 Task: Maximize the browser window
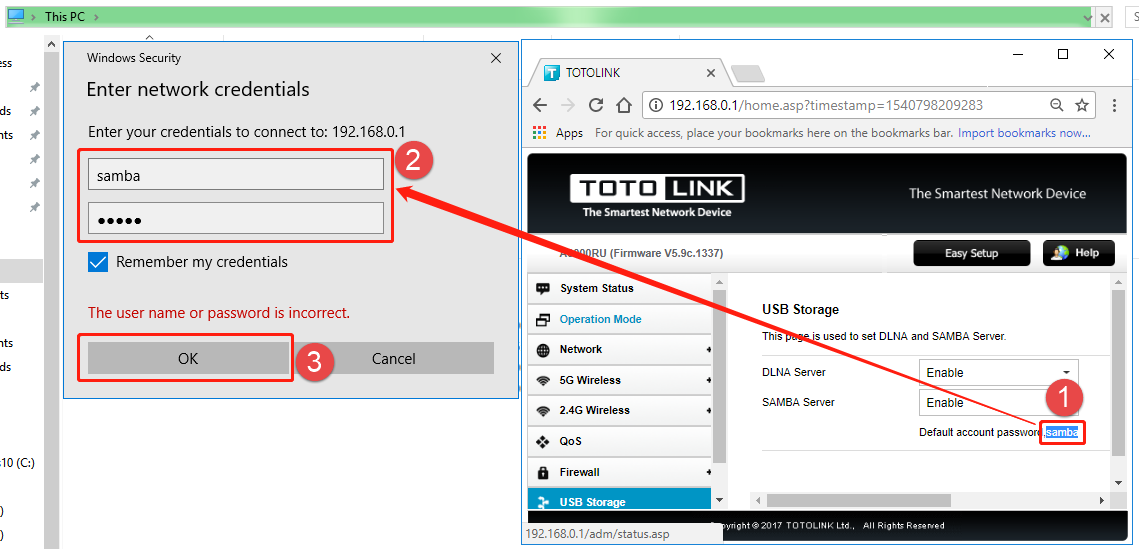(x=1063, y=54)
